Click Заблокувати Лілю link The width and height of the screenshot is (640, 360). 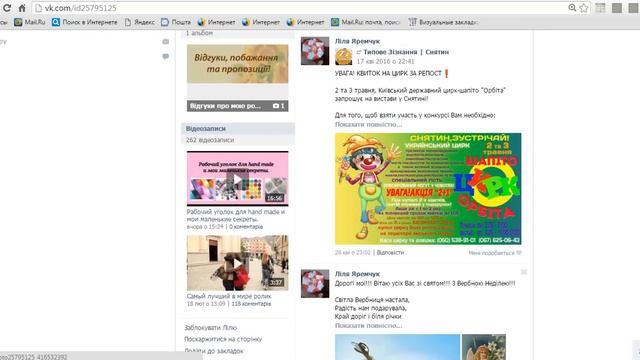tap(211, 328)
